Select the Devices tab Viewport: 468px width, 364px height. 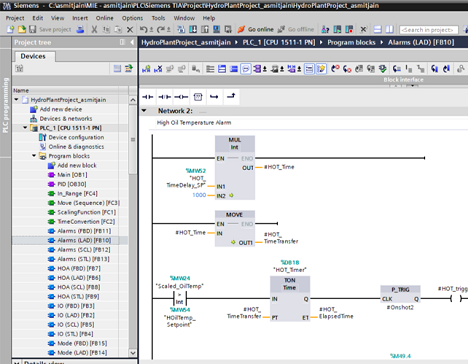click(33, 56)
